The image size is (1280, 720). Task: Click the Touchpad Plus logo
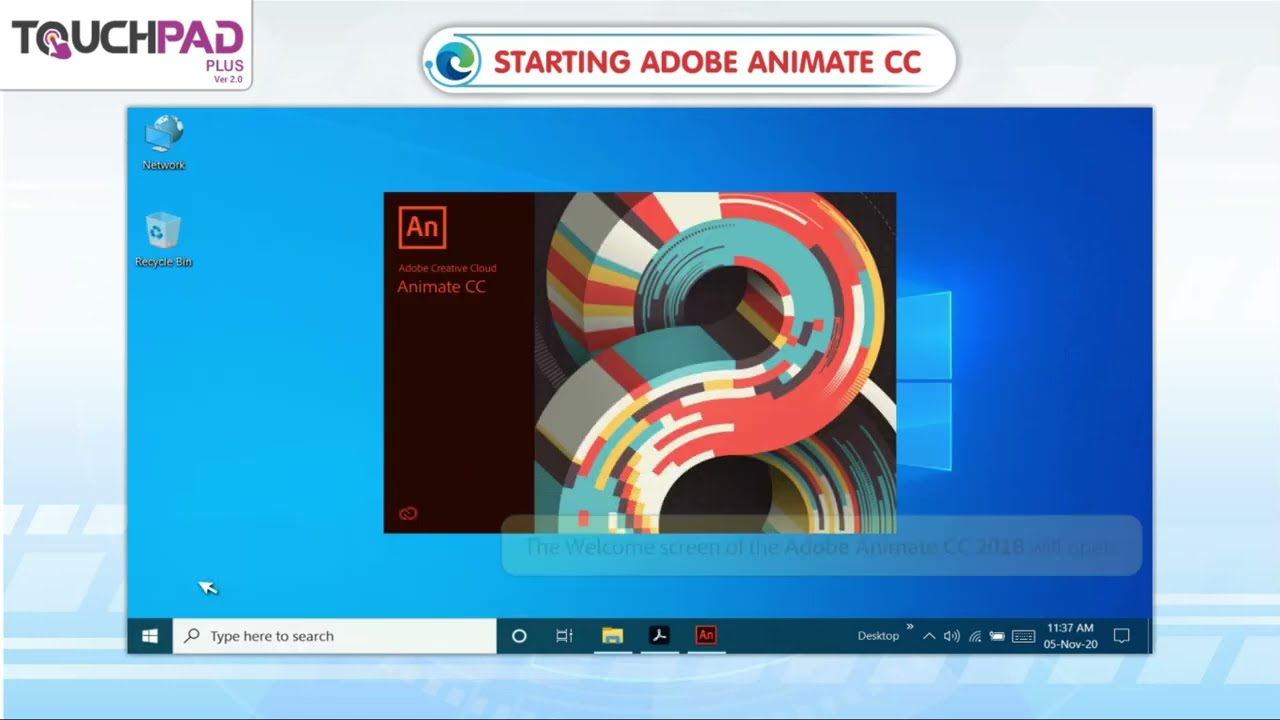click(127, 46)
